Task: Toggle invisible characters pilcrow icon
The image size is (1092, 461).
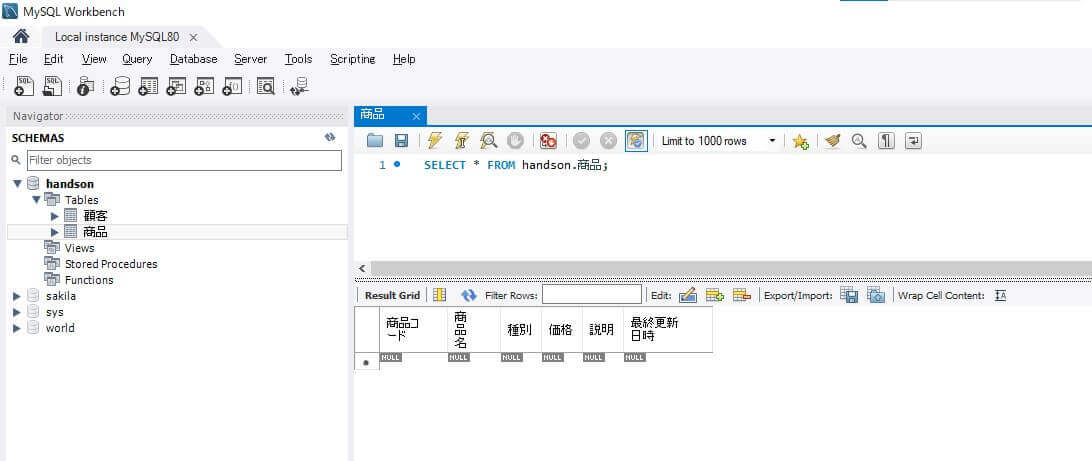Action: click(886, 141)
